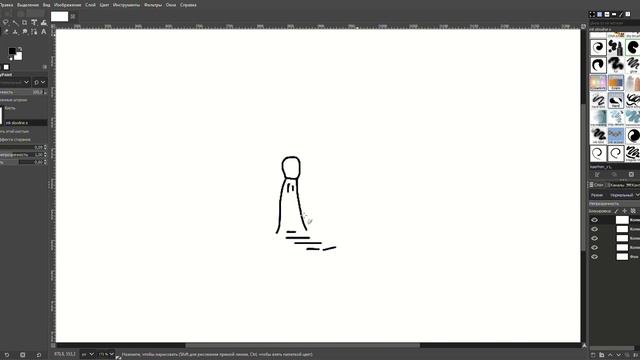Click the second dock tab icon above brushes
This screenshot has width=640, height=360.
click(x=600, y=14)
